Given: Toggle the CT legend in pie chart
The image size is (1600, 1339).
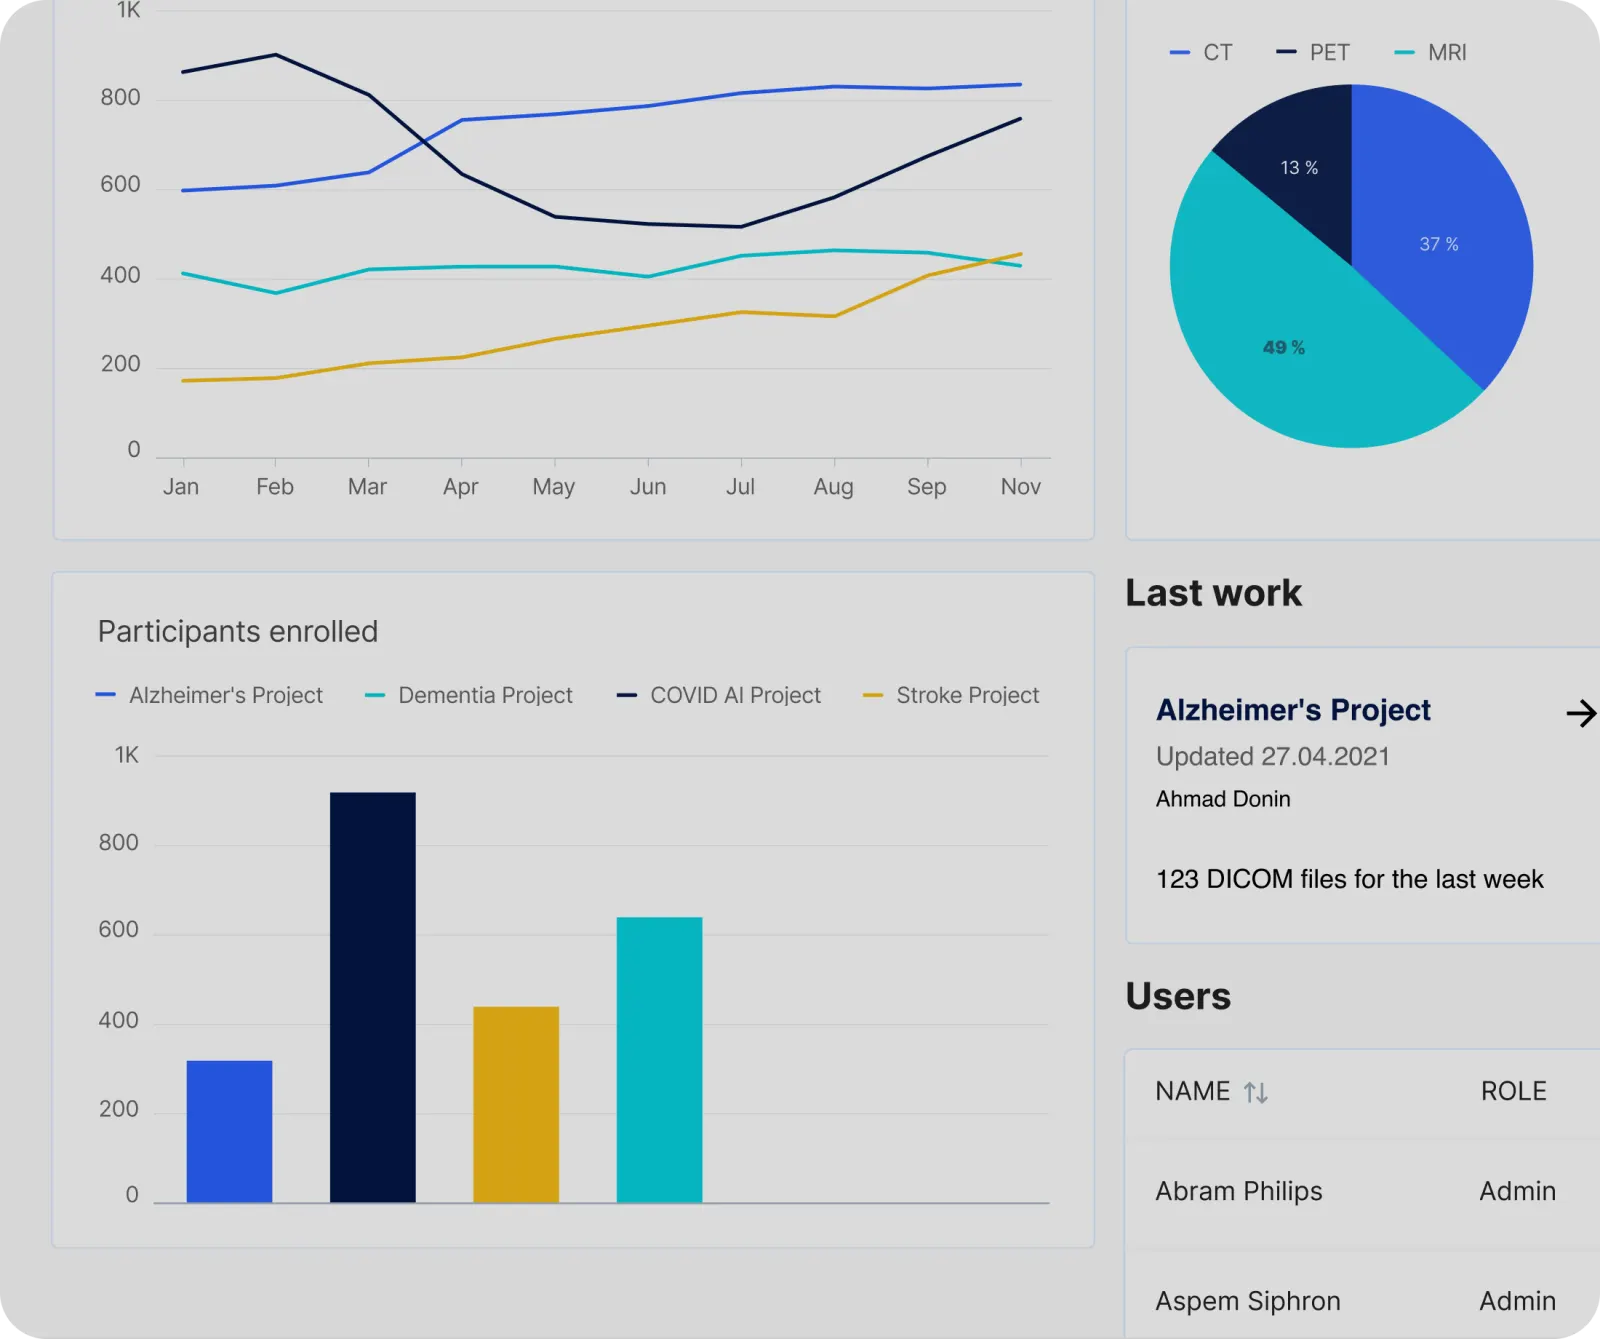Looking at the screenshot, I should [x=1203, y=52].
